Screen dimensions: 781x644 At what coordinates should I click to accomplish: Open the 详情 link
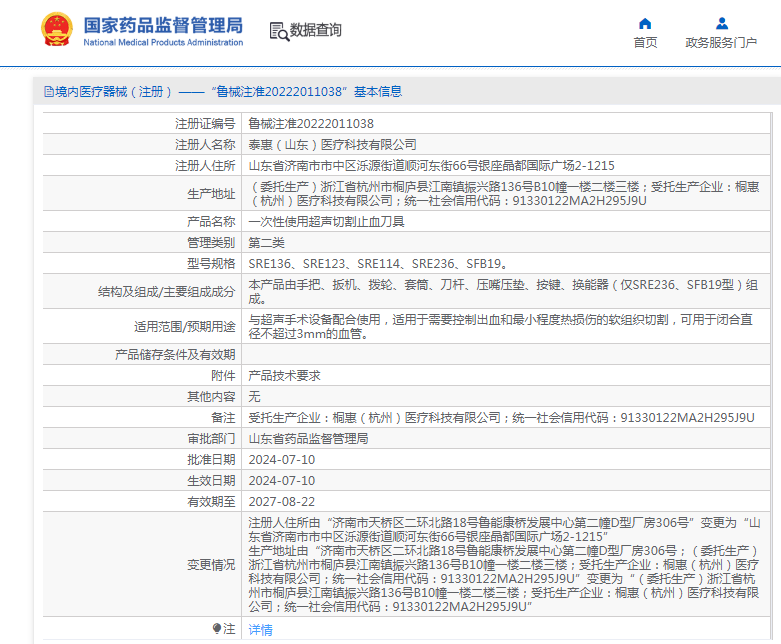pyautogui.click(x=260, y=630)
